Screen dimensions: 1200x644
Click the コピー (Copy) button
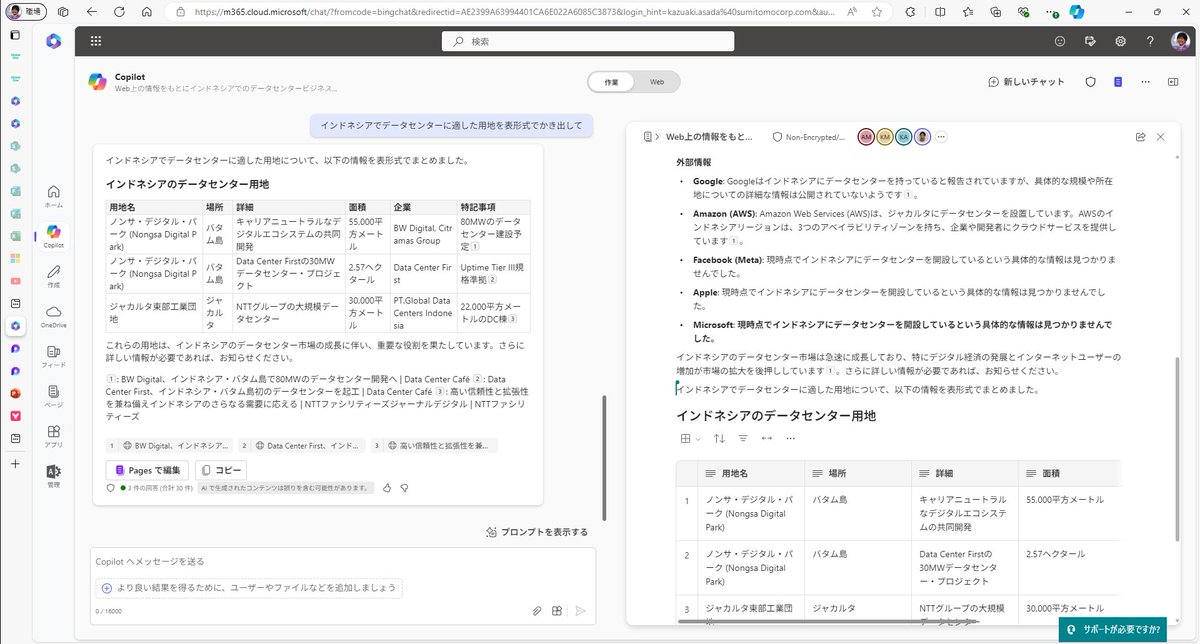[221, 470]
